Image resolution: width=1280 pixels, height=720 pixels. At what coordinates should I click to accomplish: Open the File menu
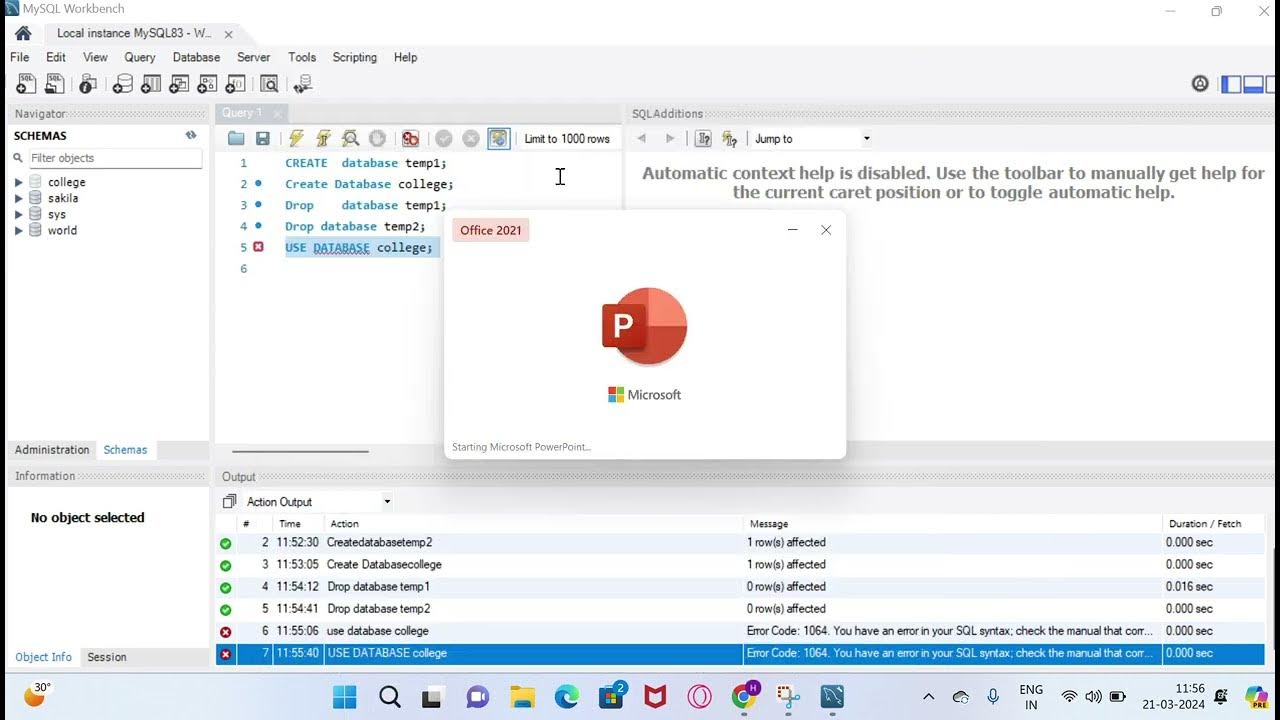(19, 57)
